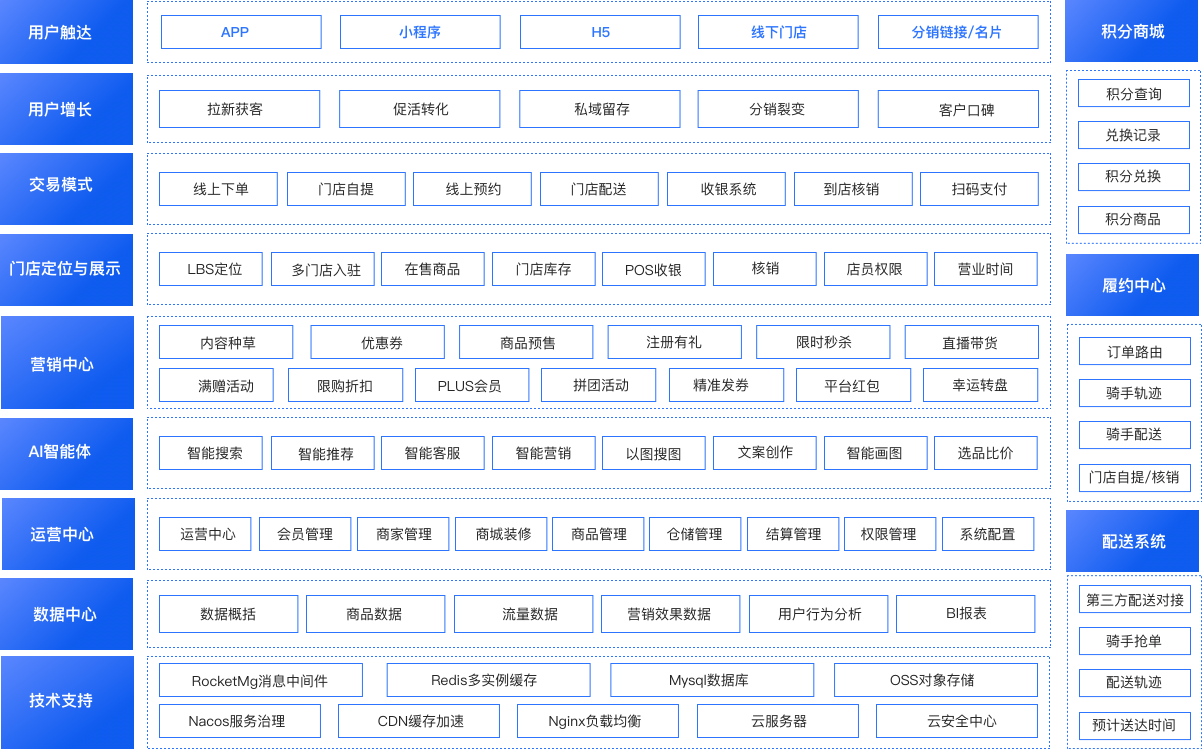Viewport: 1202px width, 749px height.
Task: Open 商品管理 in 运营中心 row
Action: (598, 534)
